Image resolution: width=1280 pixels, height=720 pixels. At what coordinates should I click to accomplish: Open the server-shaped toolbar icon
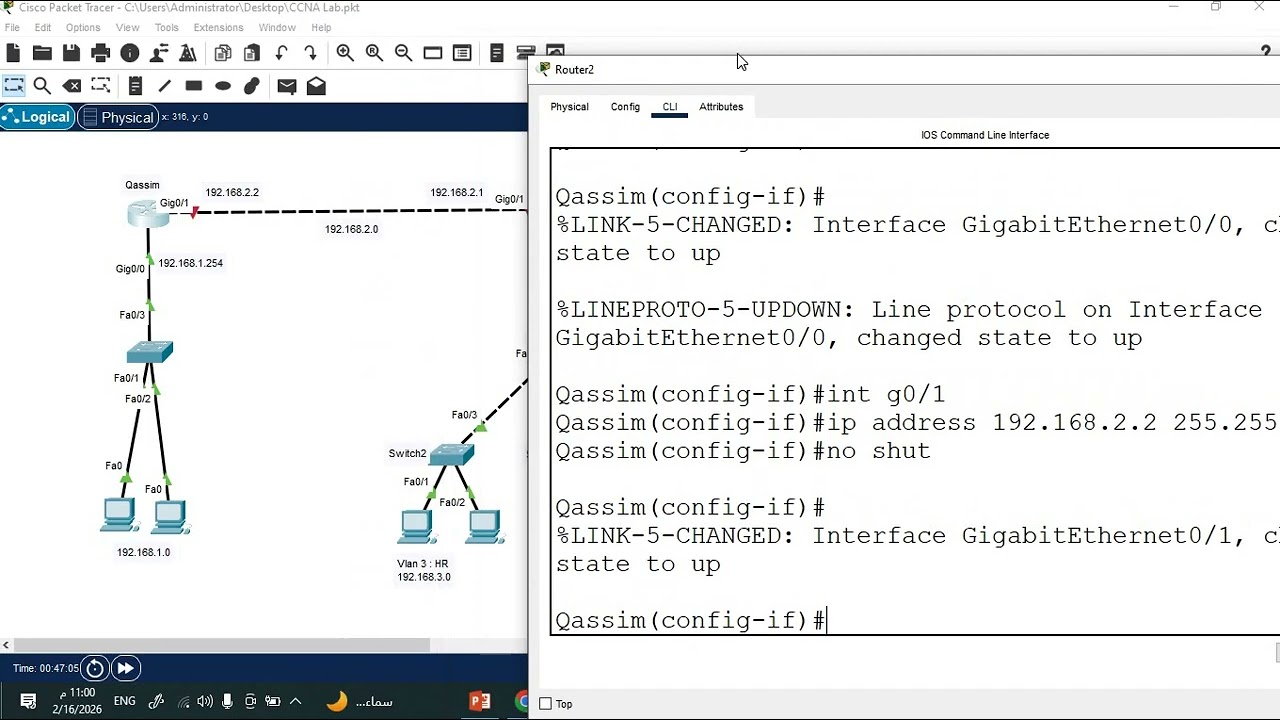pyautogui.click(x=497, y=53)
